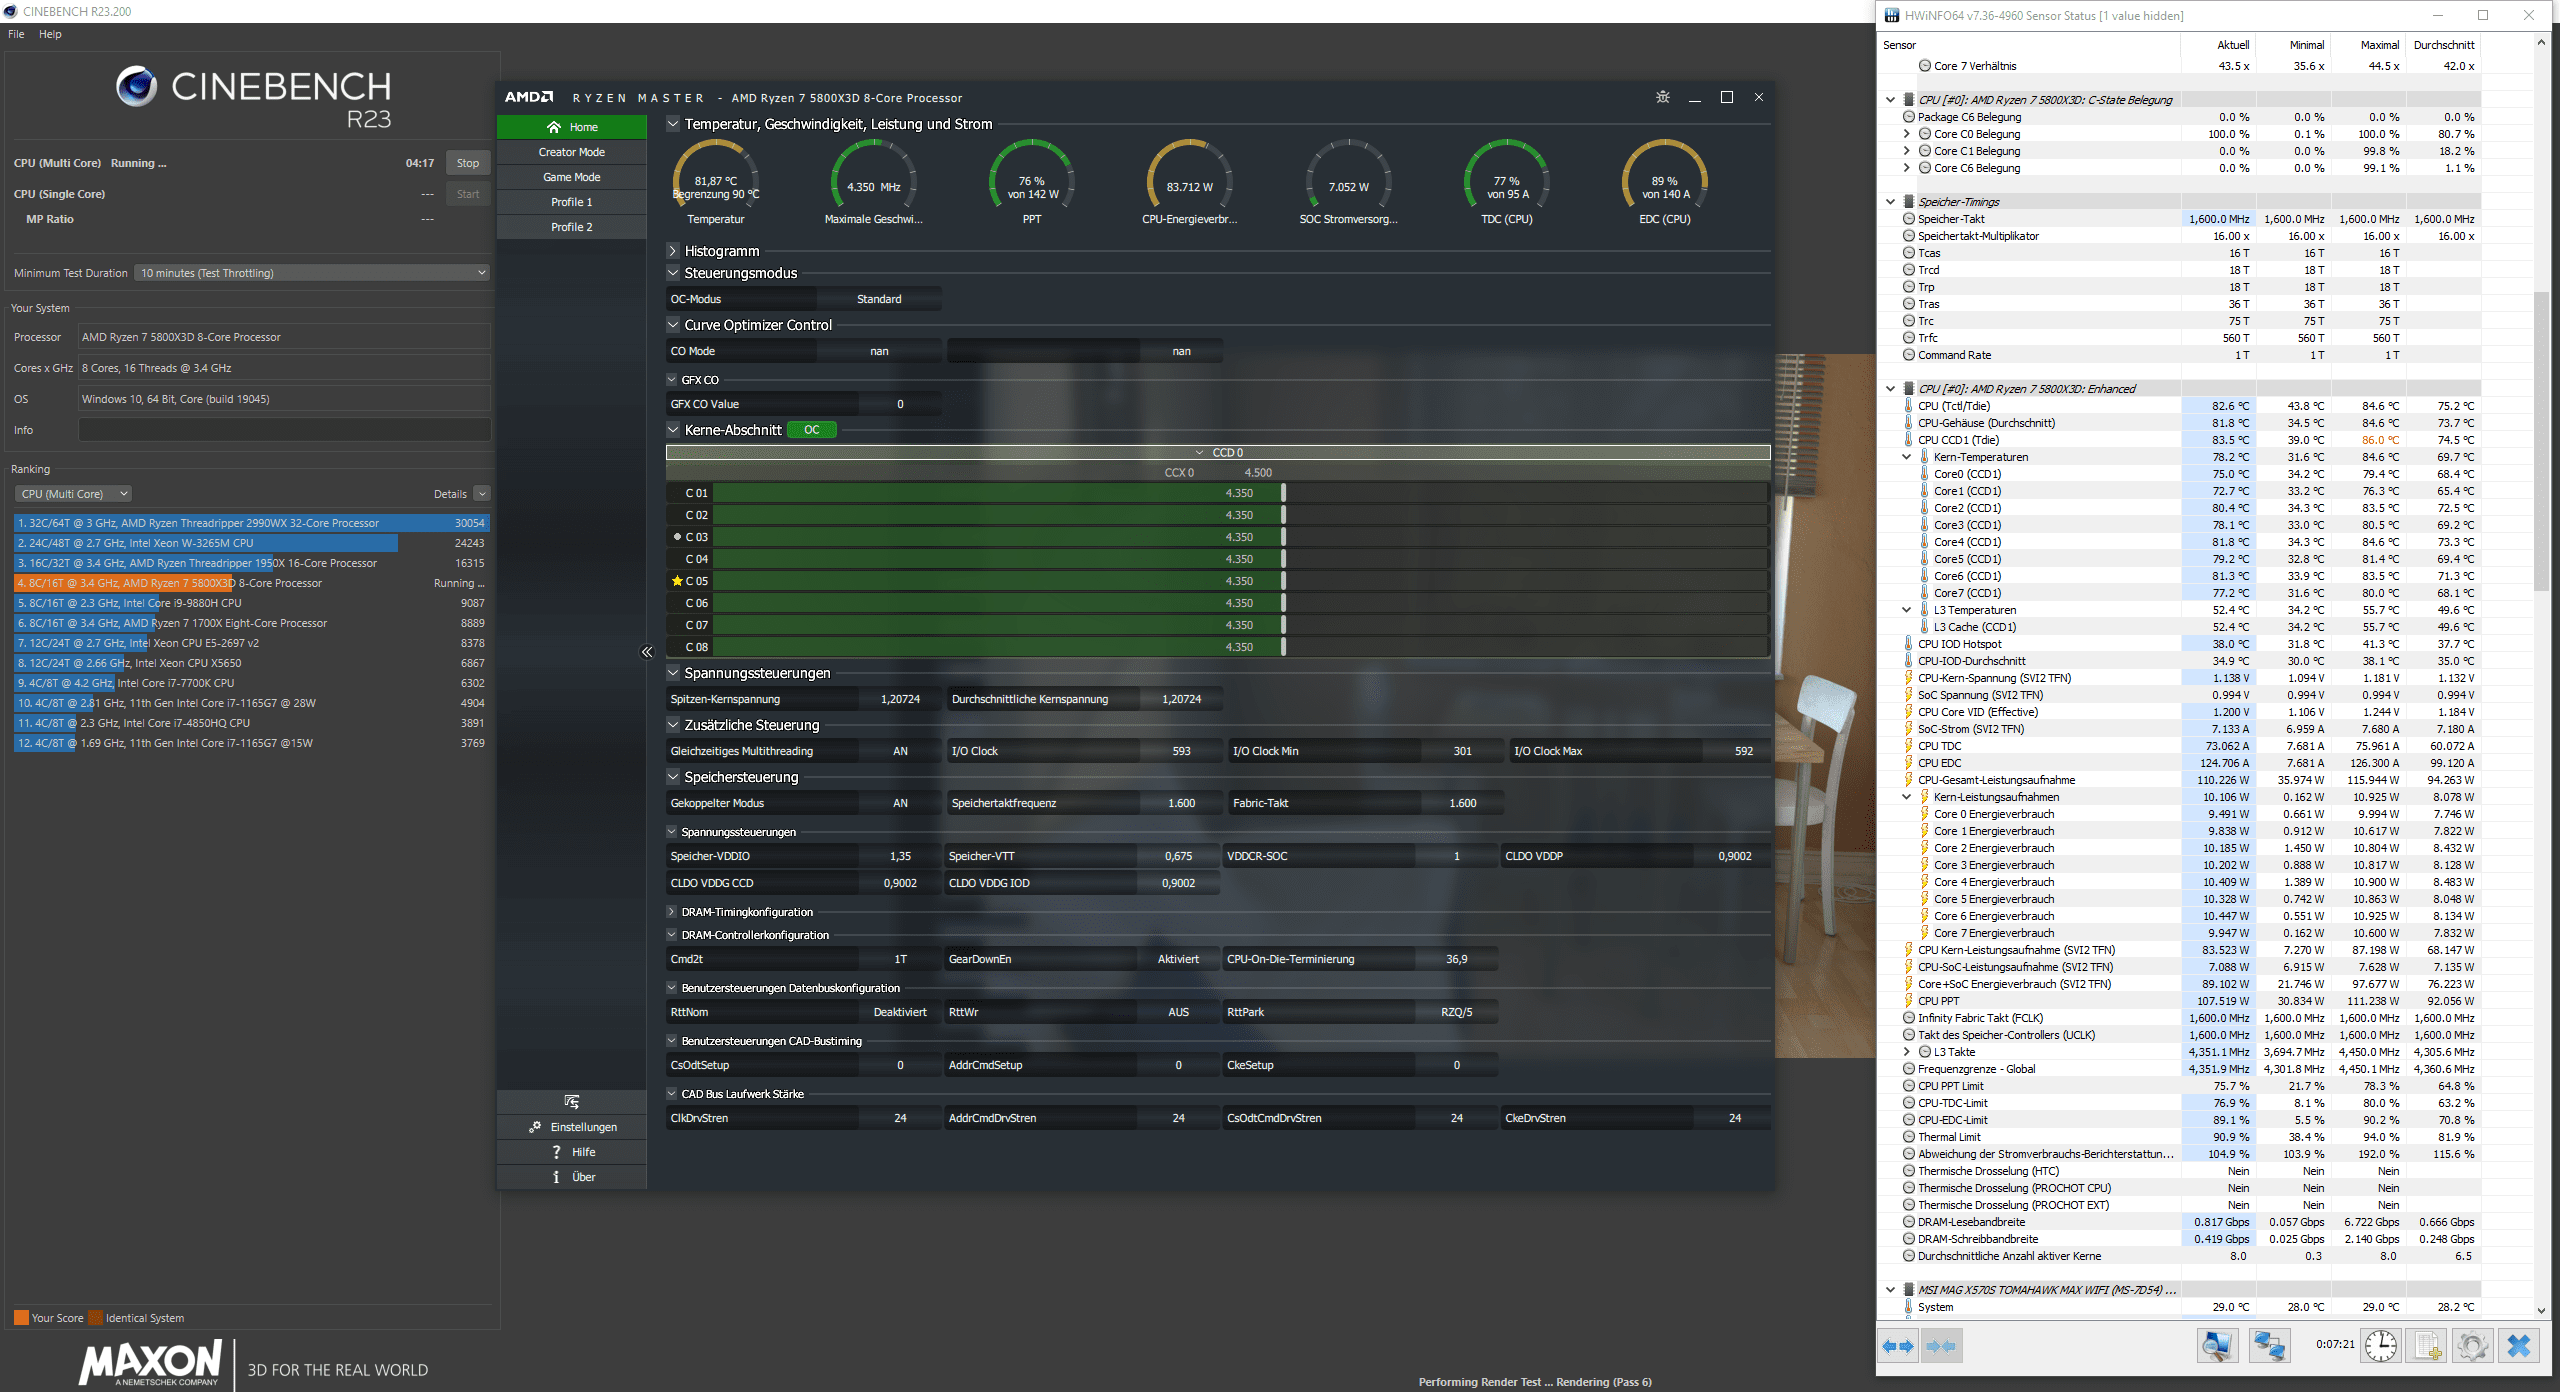The width and height of the screenshot is (2560, 1392).
Task: Expand Core C0 Belegung row in HWiNFO
Action: 1907,134
